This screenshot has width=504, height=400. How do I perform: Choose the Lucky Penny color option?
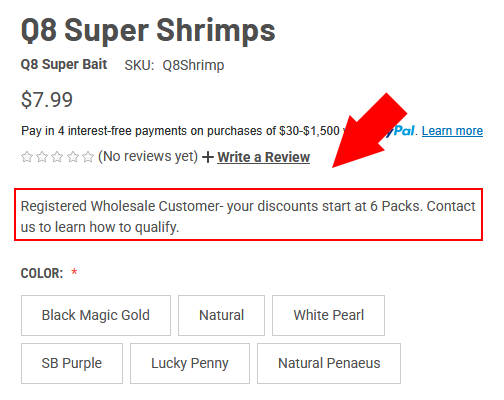(190, 363)
